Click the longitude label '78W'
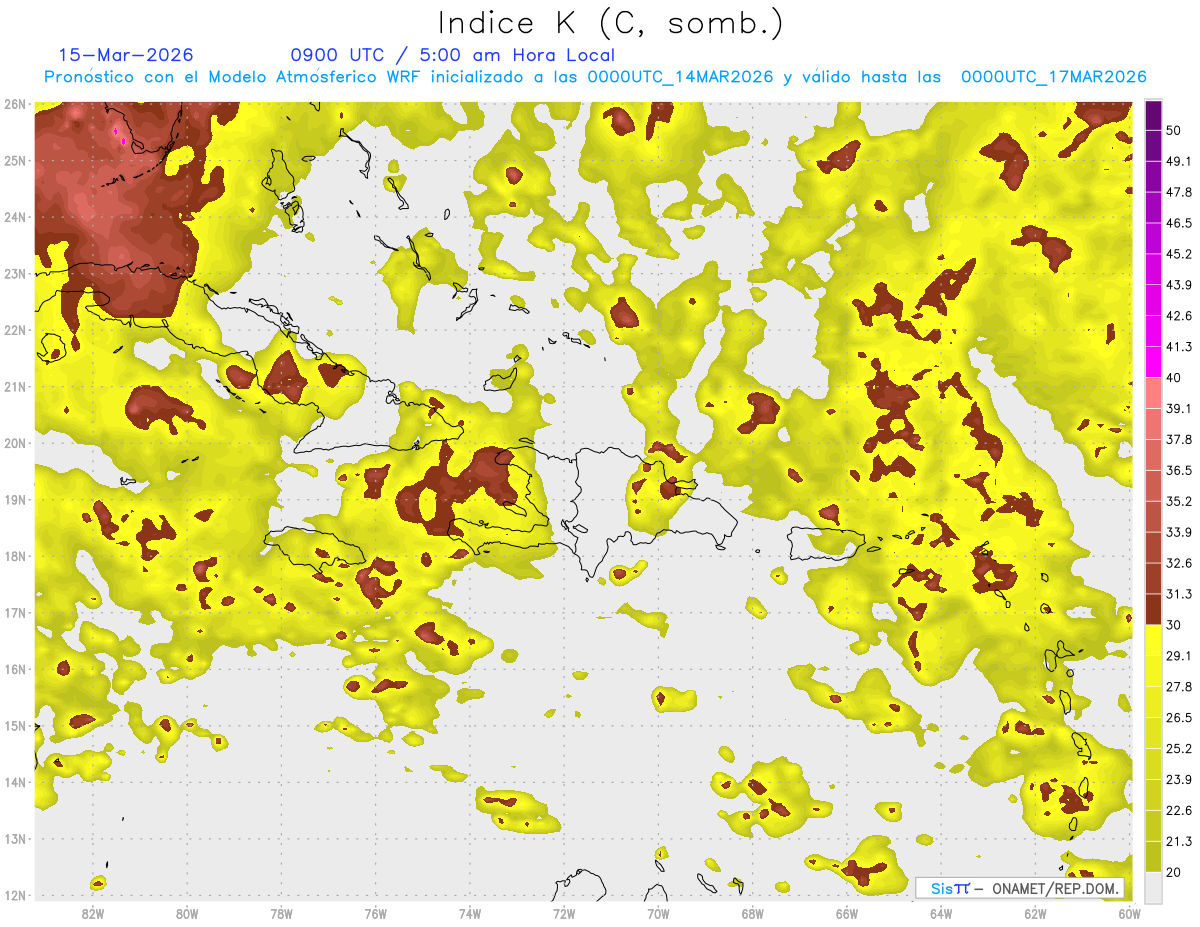1200x927 pixels. pyautogui.click(x=281, y=913)
